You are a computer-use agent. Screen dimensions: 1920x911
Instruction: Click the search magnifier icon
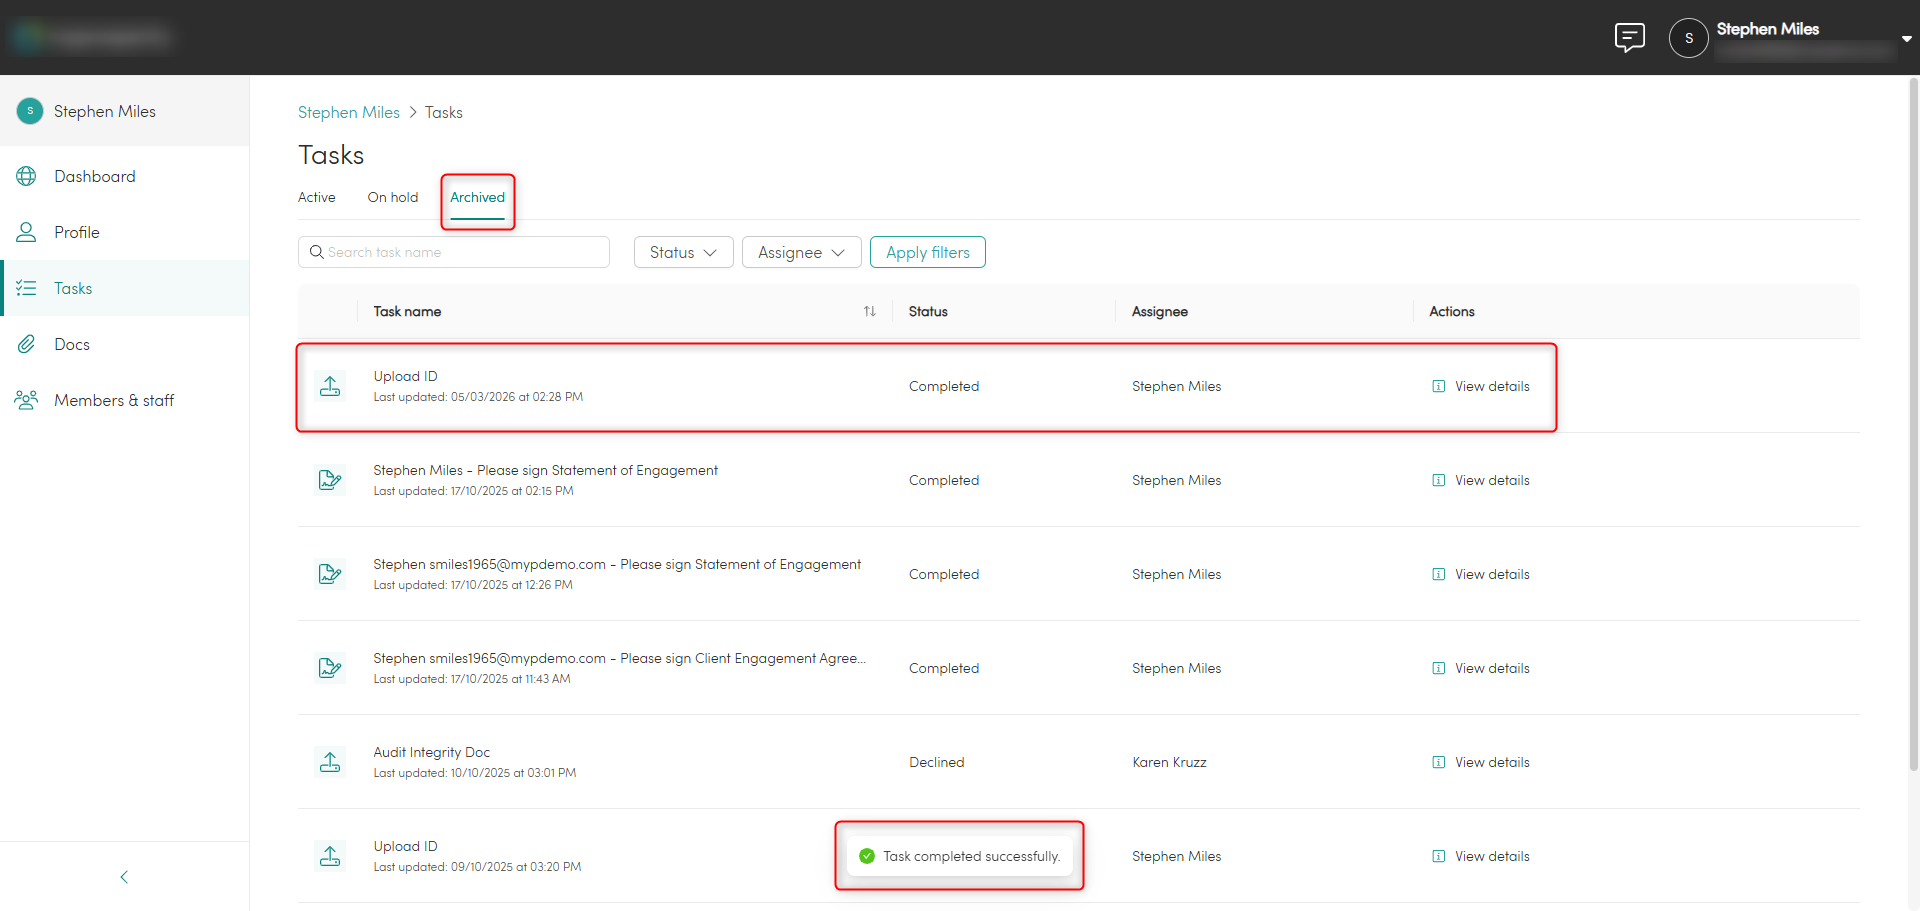pos(316,252)
